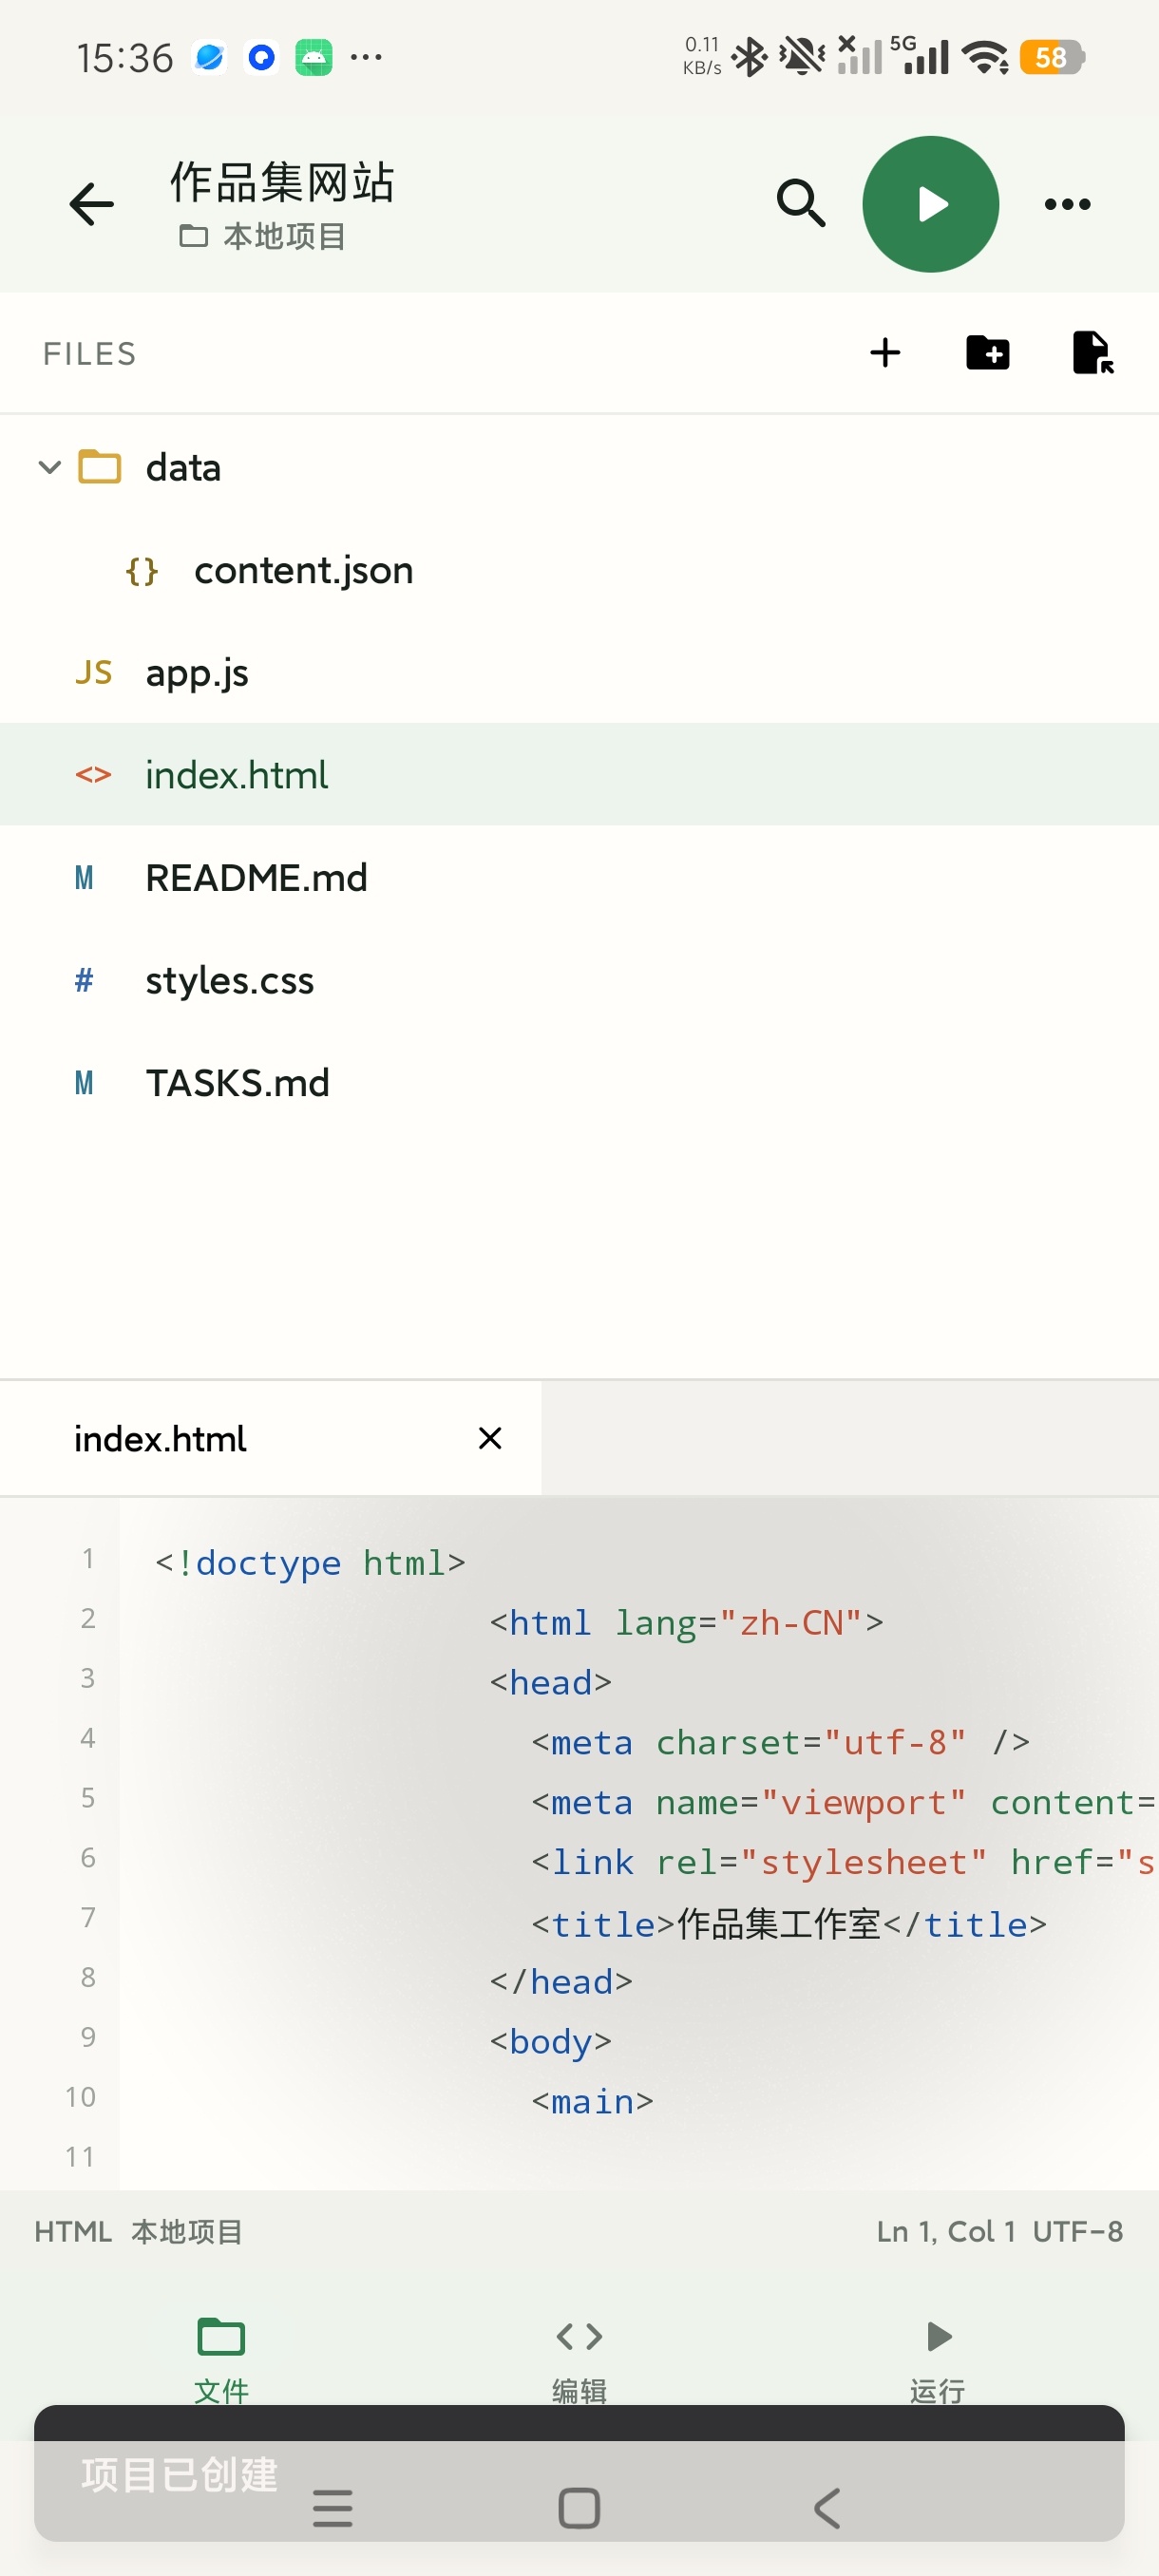Tap the back arrow in header
Viewport: 1159px width, 2576px height.
tap(92, 205)
